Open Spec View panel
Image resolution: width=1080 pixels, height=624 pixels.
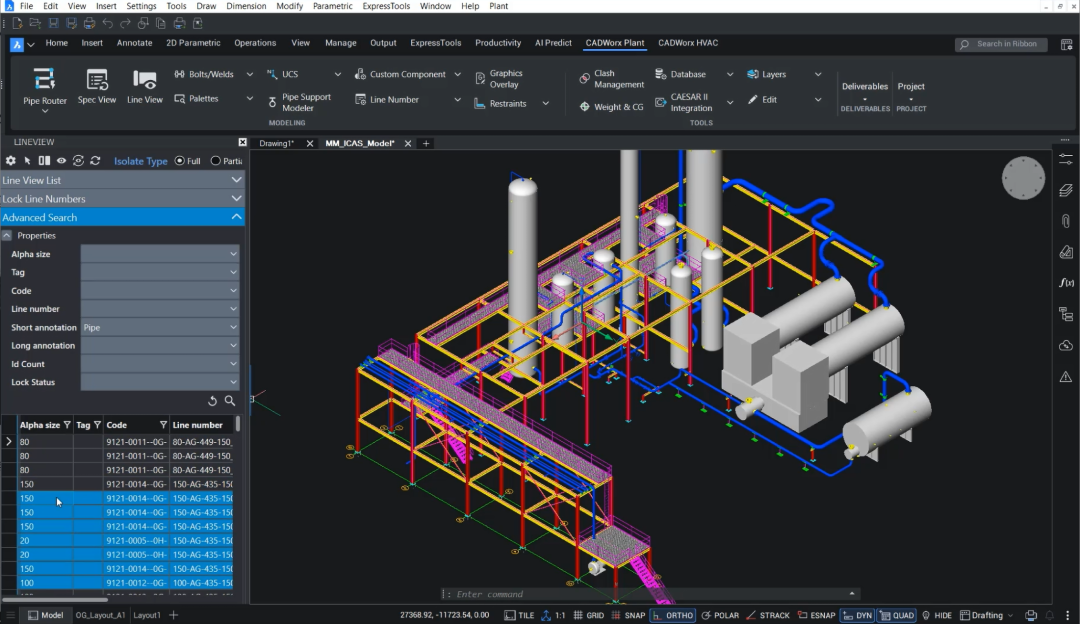click(96, 87)
